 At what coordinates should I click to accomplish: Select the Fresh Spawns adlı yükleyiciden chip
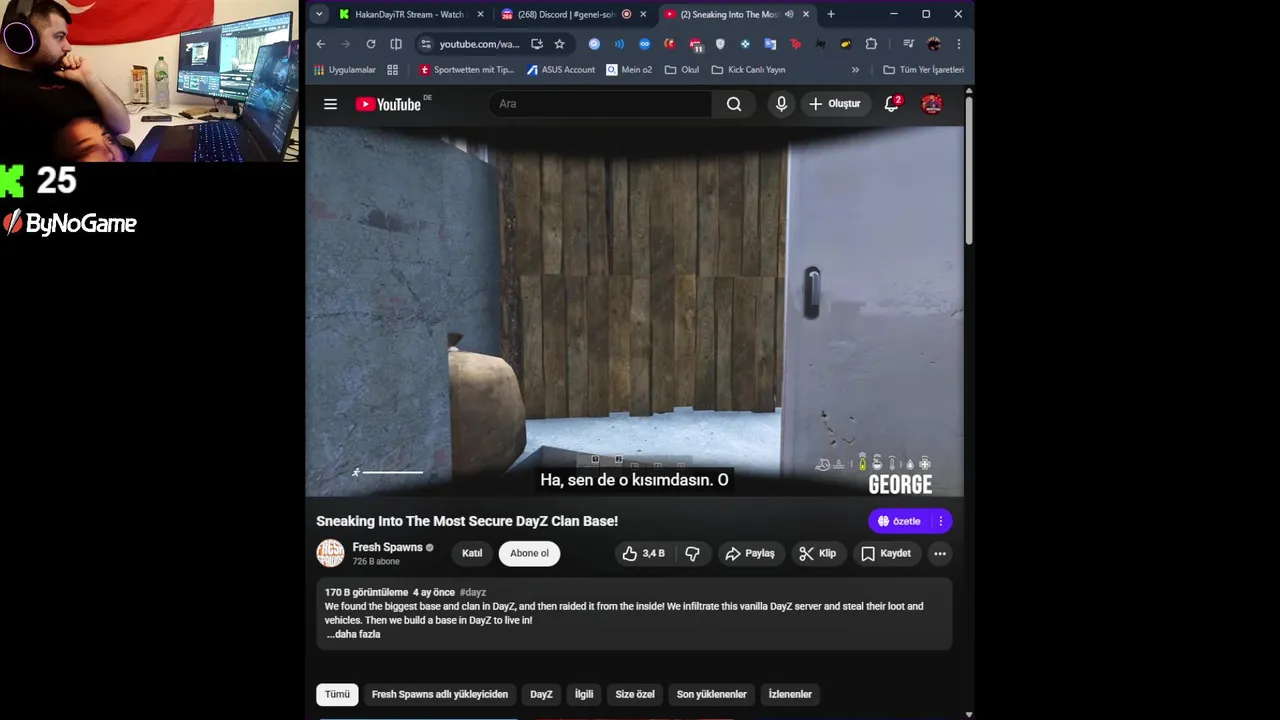440,694
